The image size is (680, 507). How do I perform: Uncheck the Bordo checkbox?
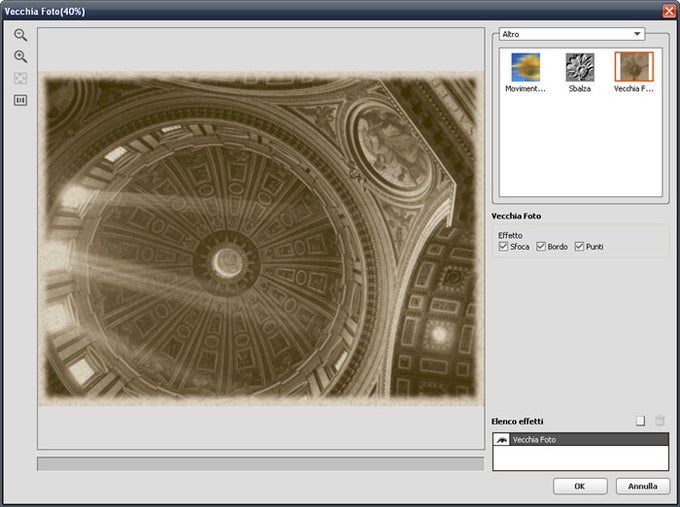(541, 246)
